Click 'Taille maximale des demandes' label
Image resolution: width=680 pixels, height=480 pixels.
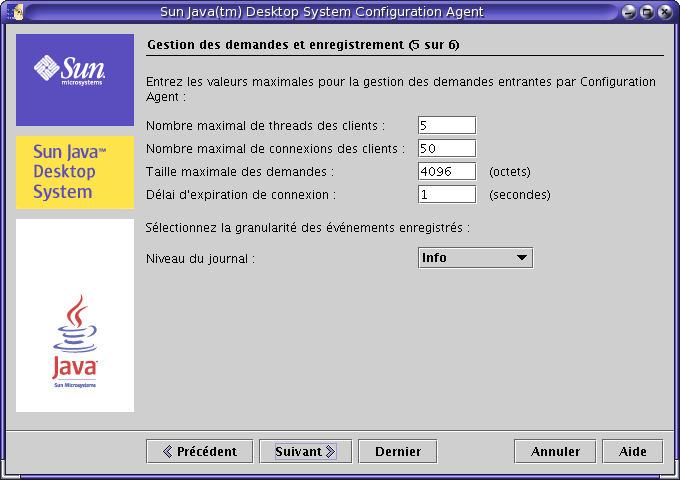point(240,172)
